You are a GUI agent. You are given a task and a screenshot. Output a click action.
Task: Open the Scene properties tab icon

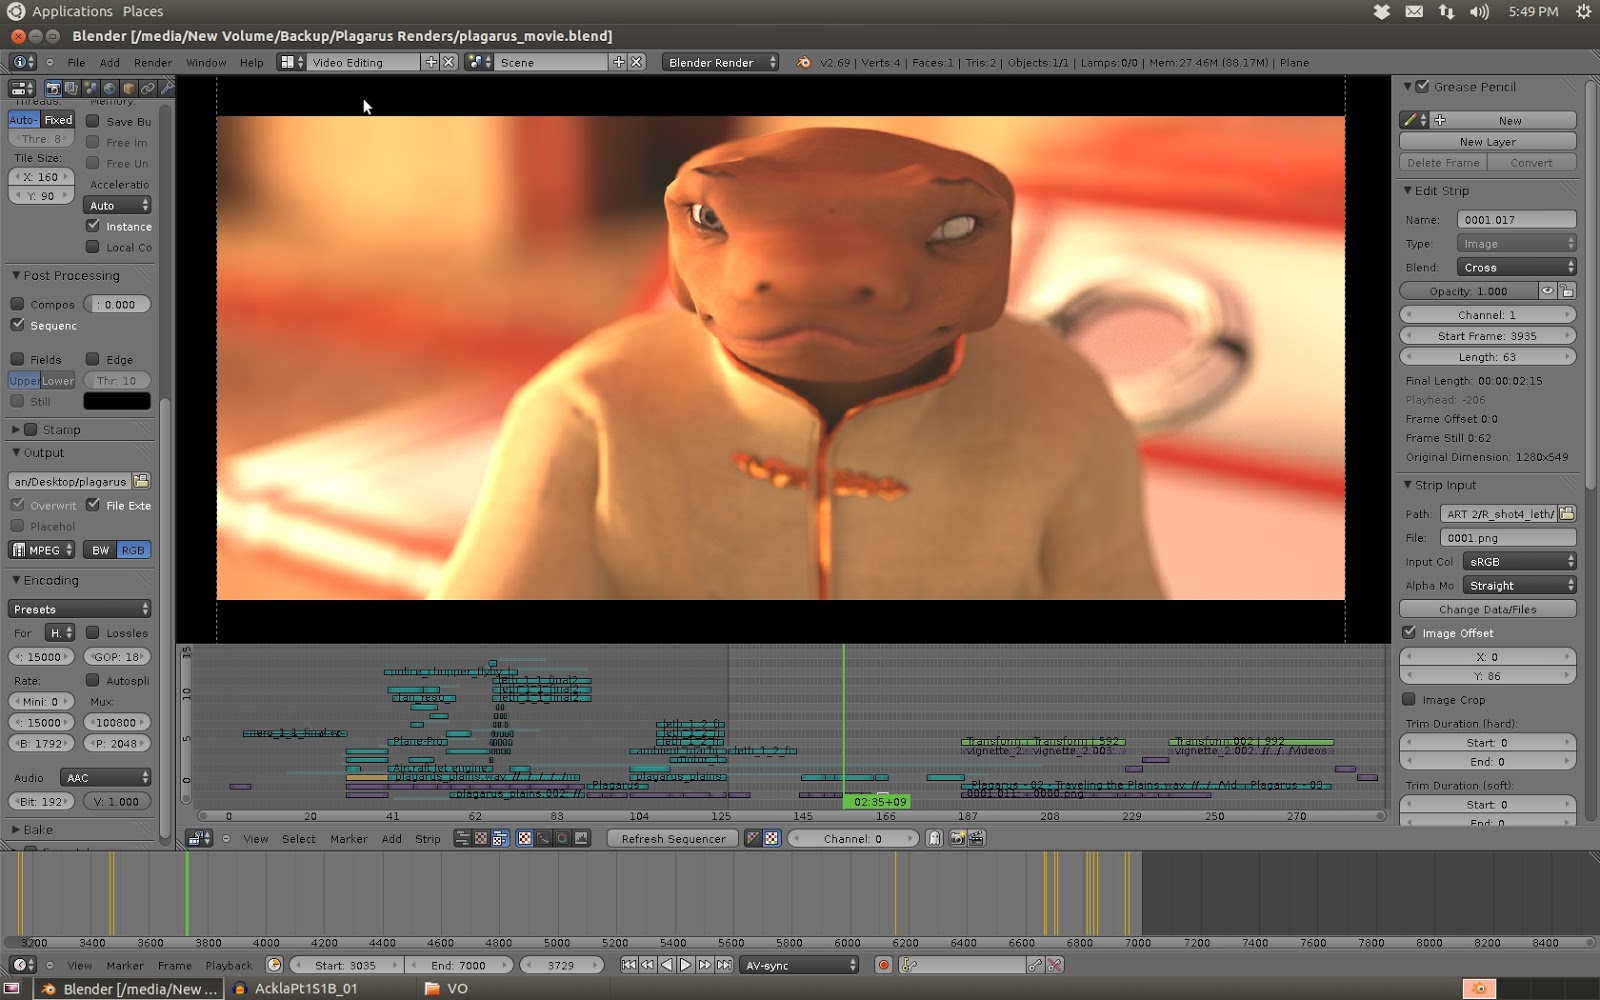(90, 88)
